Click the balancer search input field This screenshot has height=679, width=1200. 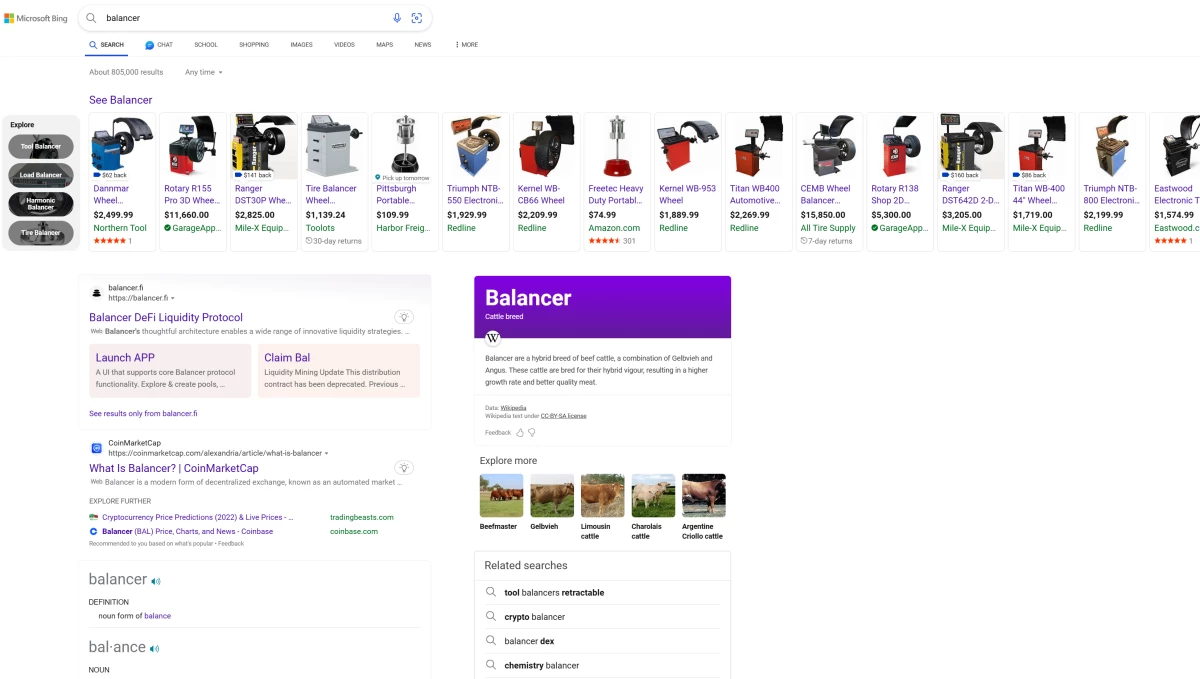click(240, 18)
